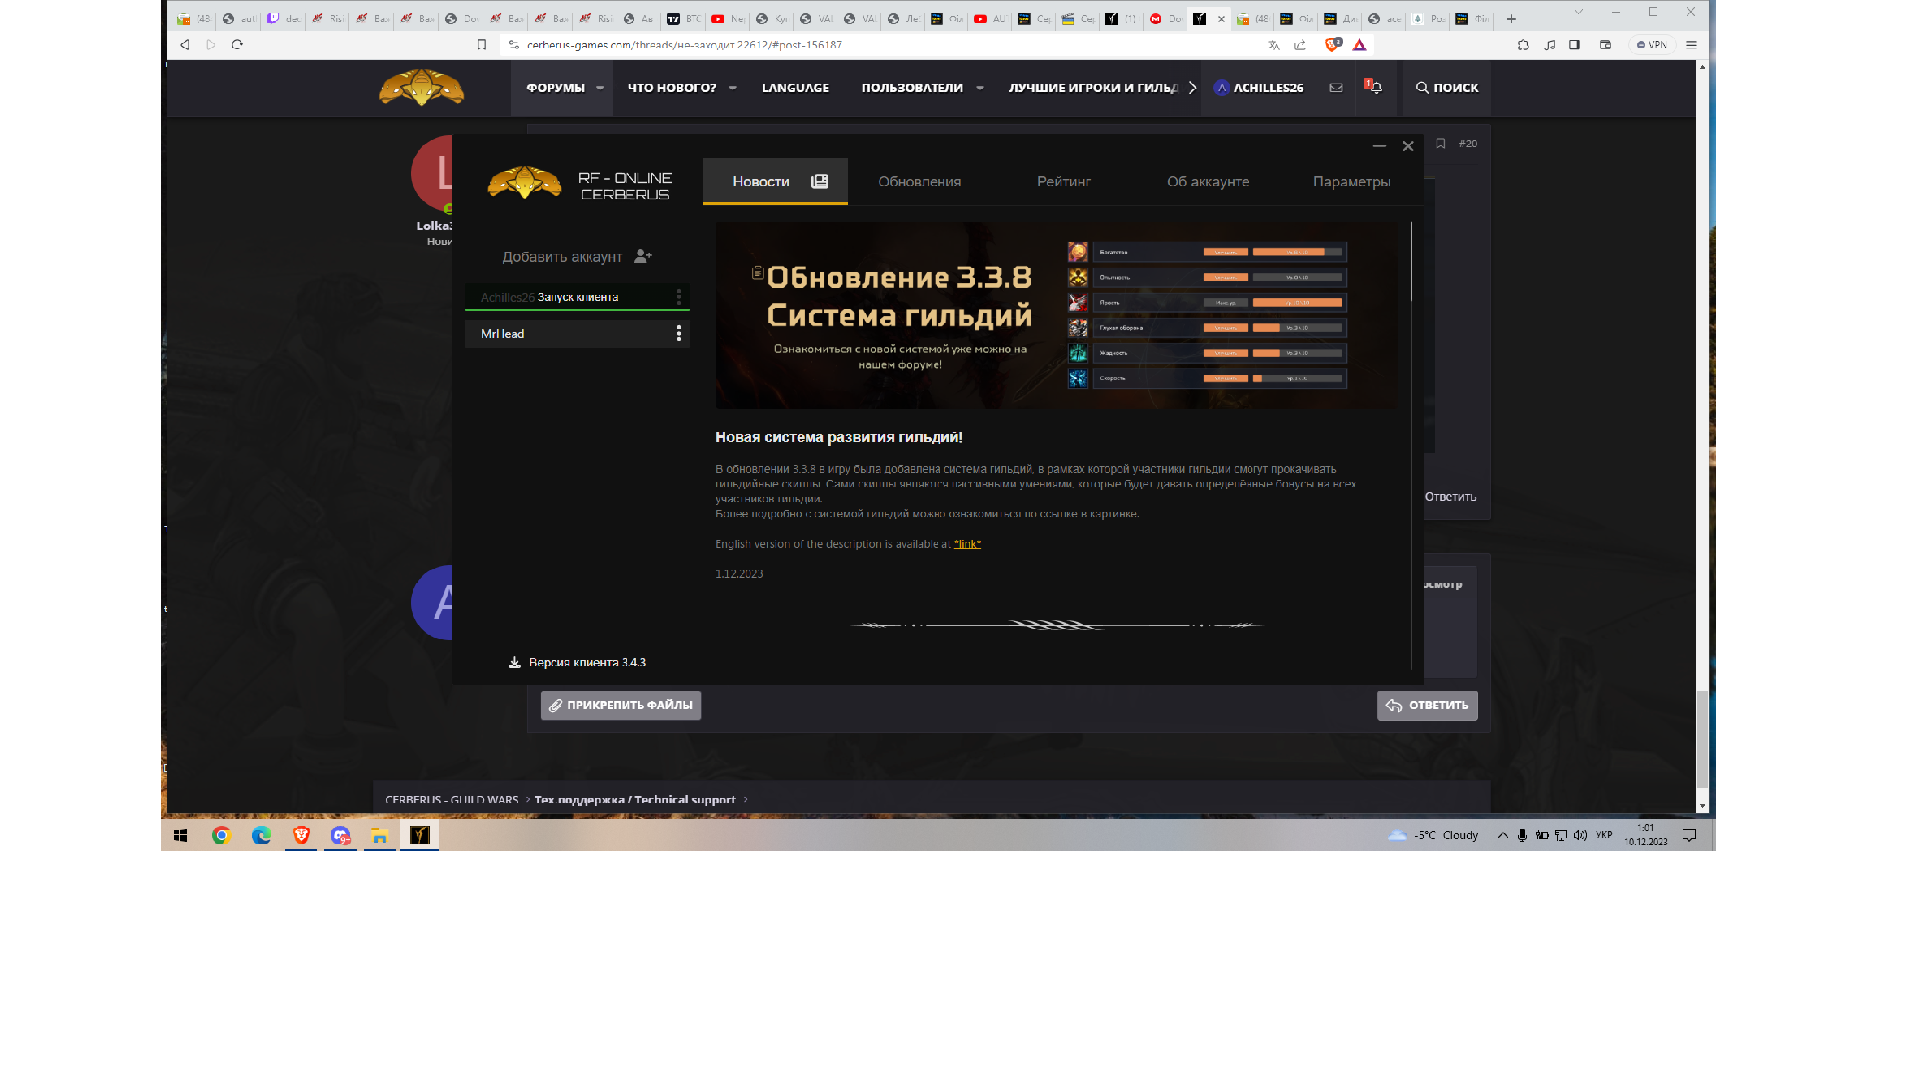Click the ОТВЕТИТЬ reply button
Viewport: 1920px width, 1080px height.
click(1427, 705)
